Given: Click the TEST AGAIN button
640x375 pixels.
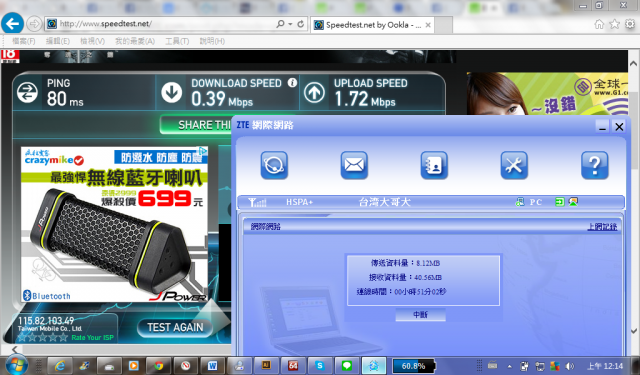Looking at the screenshot, I should 175,327.
